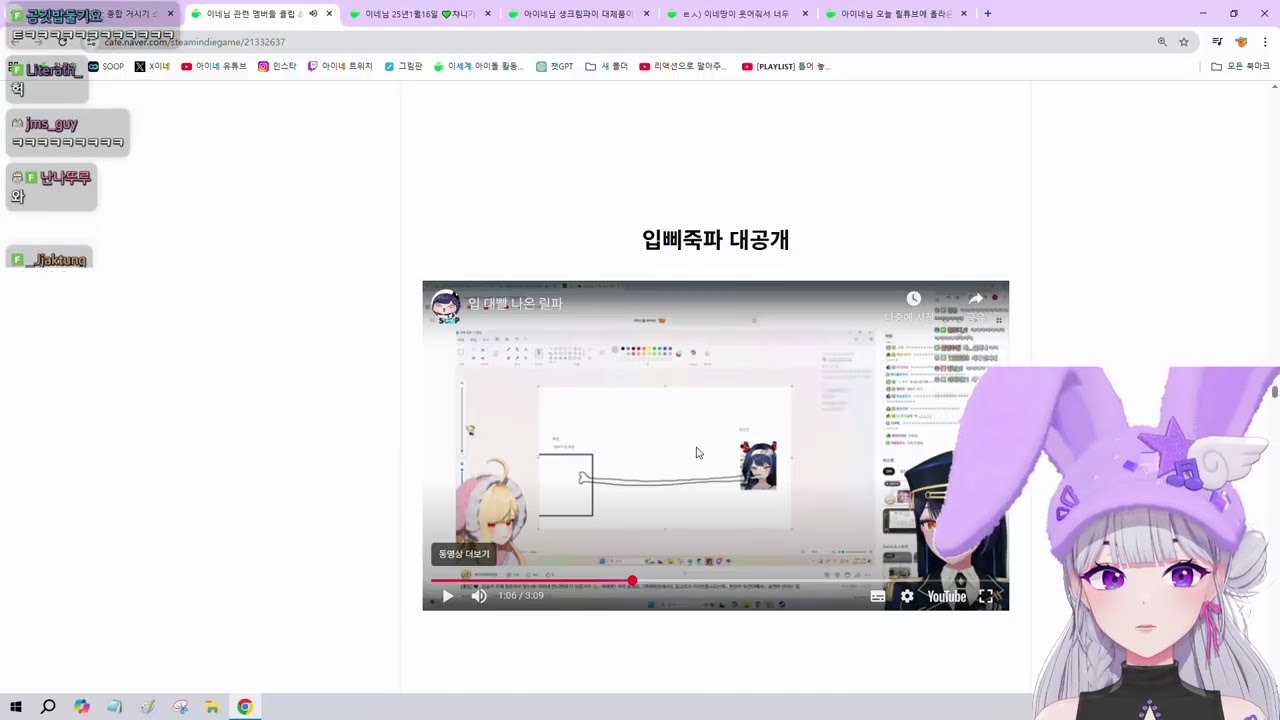Open the 인스타 bookmark
Viewport: 1280px width, 720px height.
(x=277, y=66)
